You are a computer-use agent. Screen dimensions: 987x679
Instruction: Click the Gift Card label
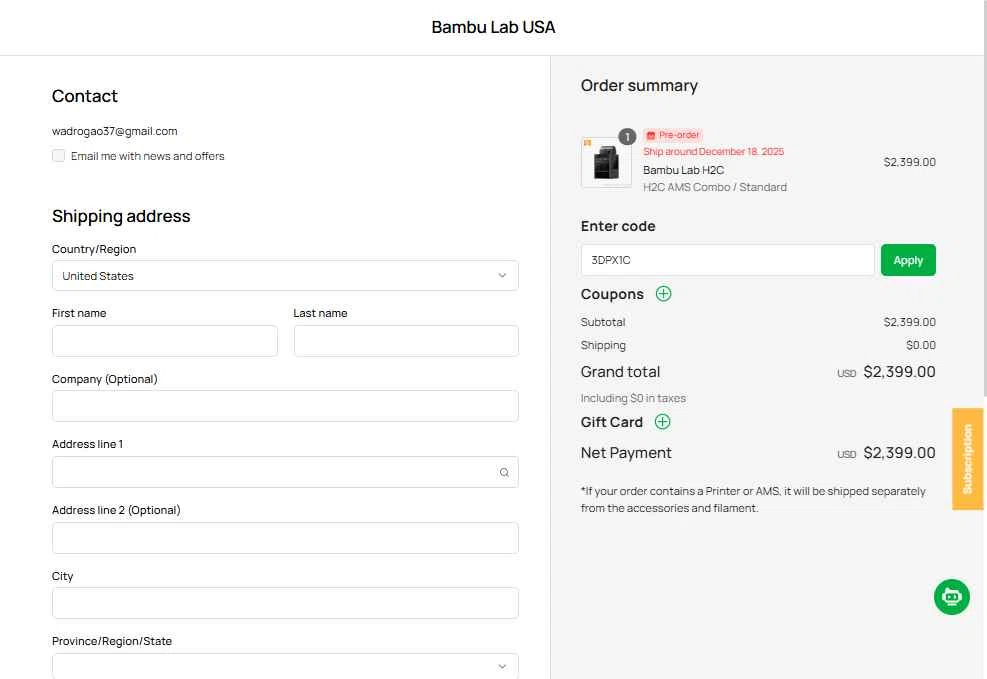click(611, 422)
